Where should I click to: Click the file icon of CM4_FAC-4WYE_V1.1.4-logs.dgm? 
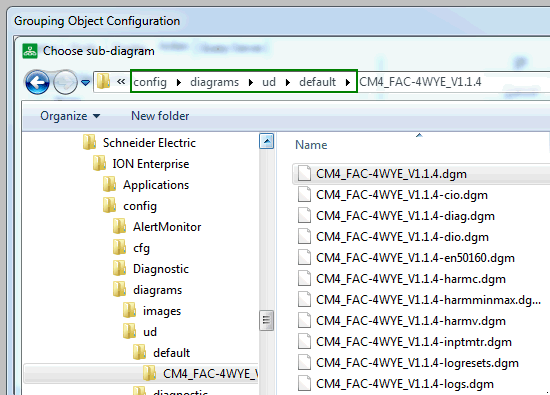coord(304,383)
